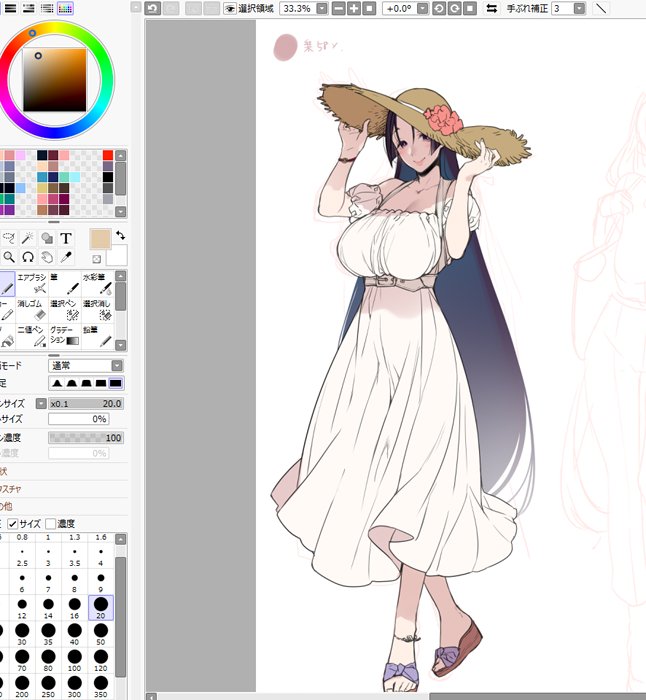Choose the 筆 brush tool
This screenshot has height=700, width=646.
point(65,283)
